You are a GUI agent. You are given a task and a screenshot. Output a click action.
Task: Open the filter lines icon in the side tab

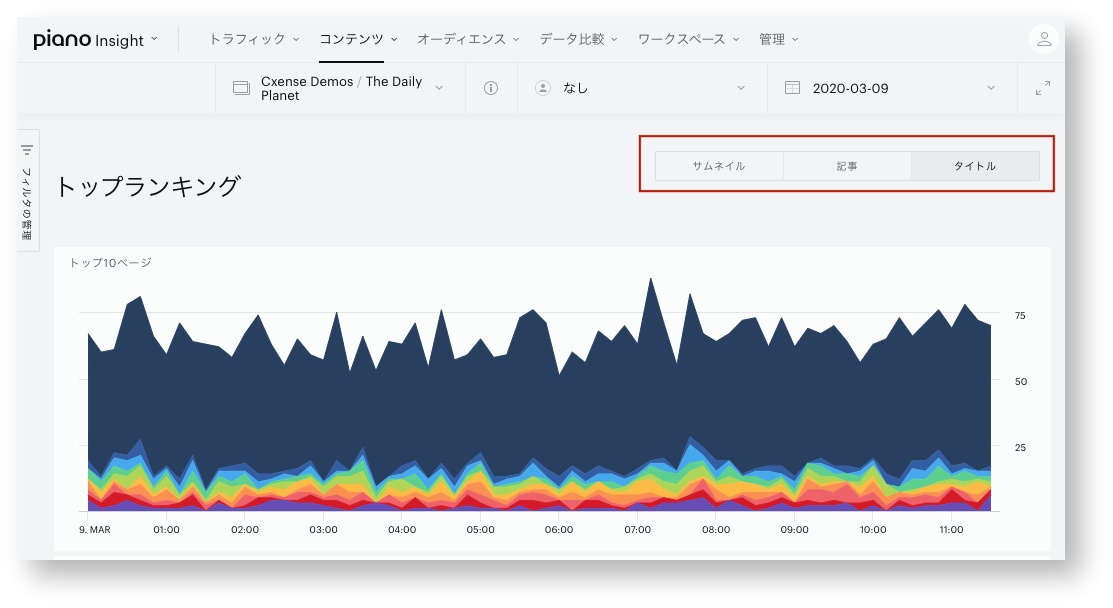pos(27,150)
